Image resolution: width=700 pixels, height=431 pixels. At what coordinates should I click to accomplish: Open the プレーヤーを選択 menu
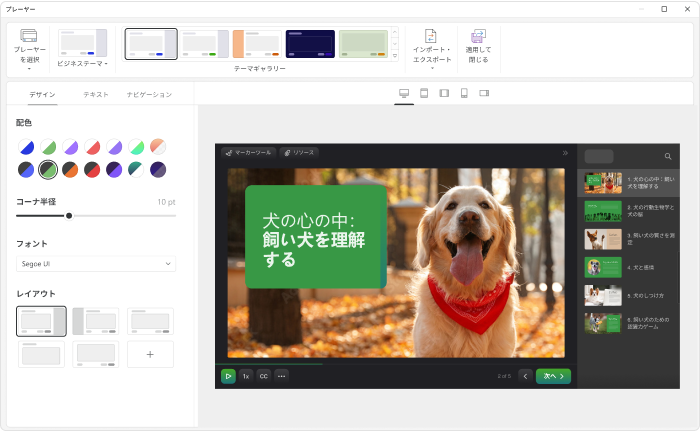[x=29, y=47]
